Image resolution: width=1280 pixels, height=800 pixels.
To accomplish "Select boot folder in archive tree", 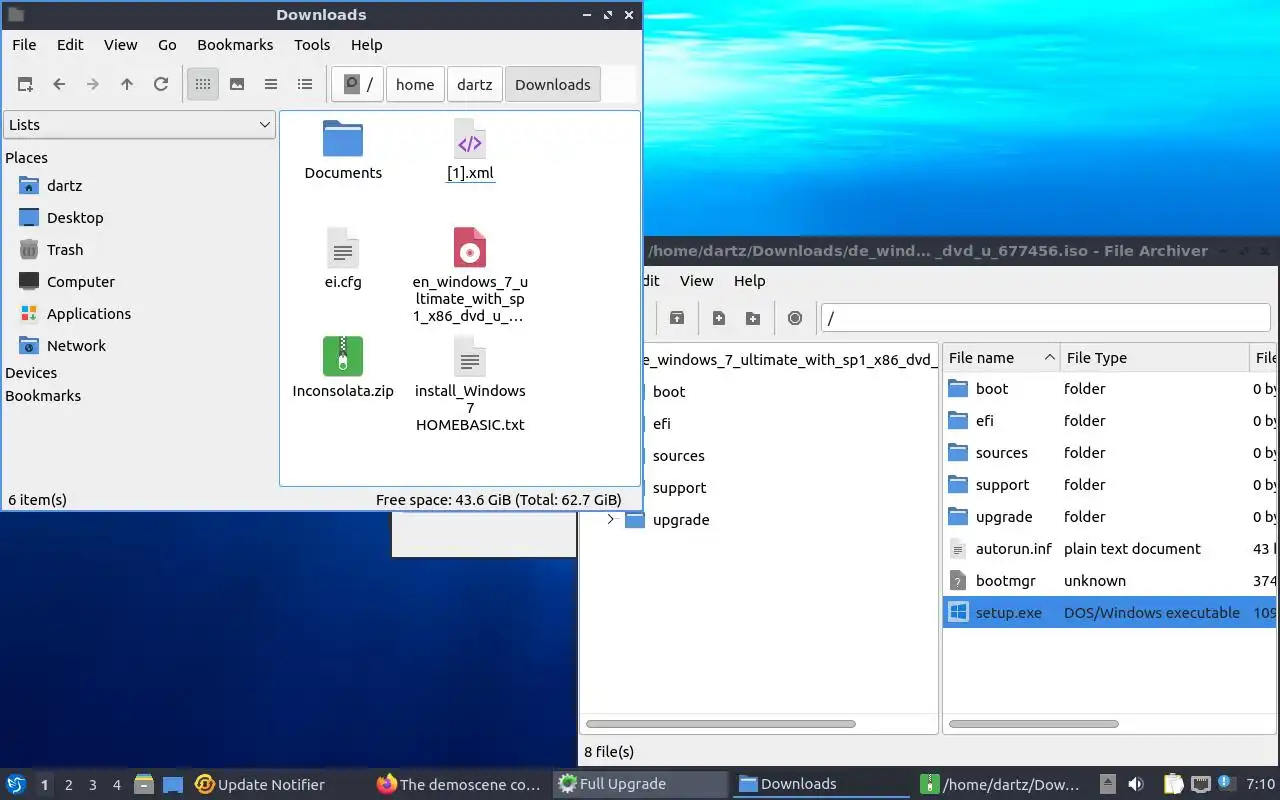I will point(669,392).
